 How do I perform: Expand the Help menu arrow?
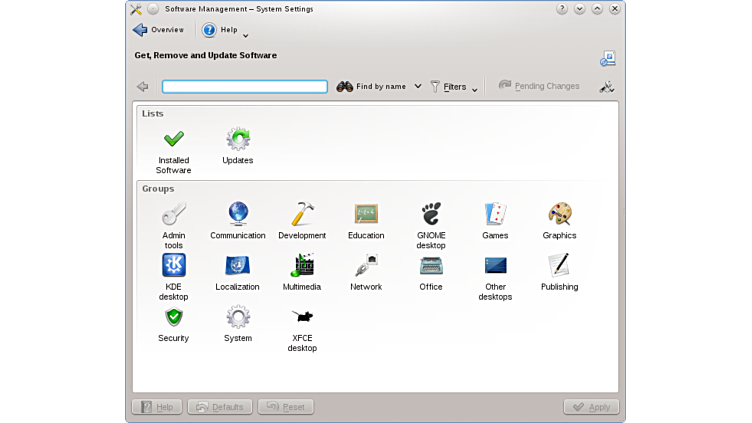point(246,36)
